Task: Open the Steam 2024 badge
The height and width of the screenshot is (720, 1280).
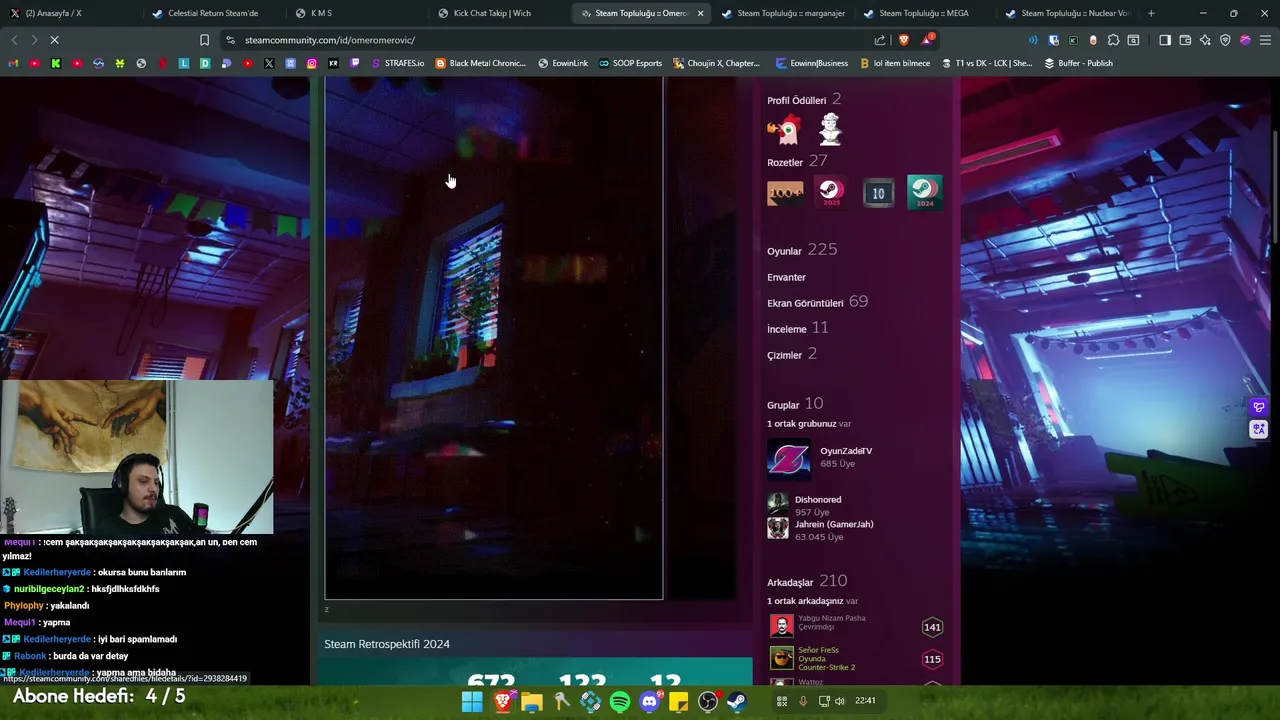Action: click(924, 192)
